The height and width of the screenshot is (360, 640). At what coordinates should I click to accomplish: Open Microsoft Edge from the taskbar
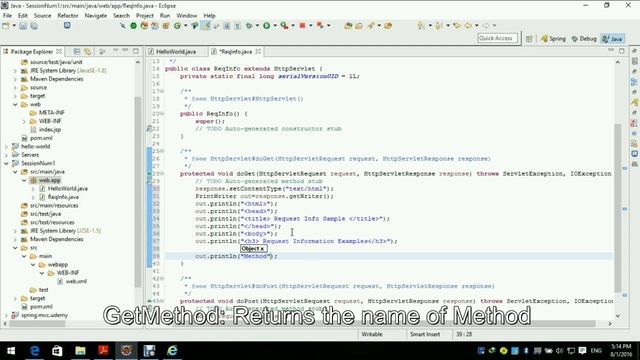pyautogui.click(x=35, y=351)
